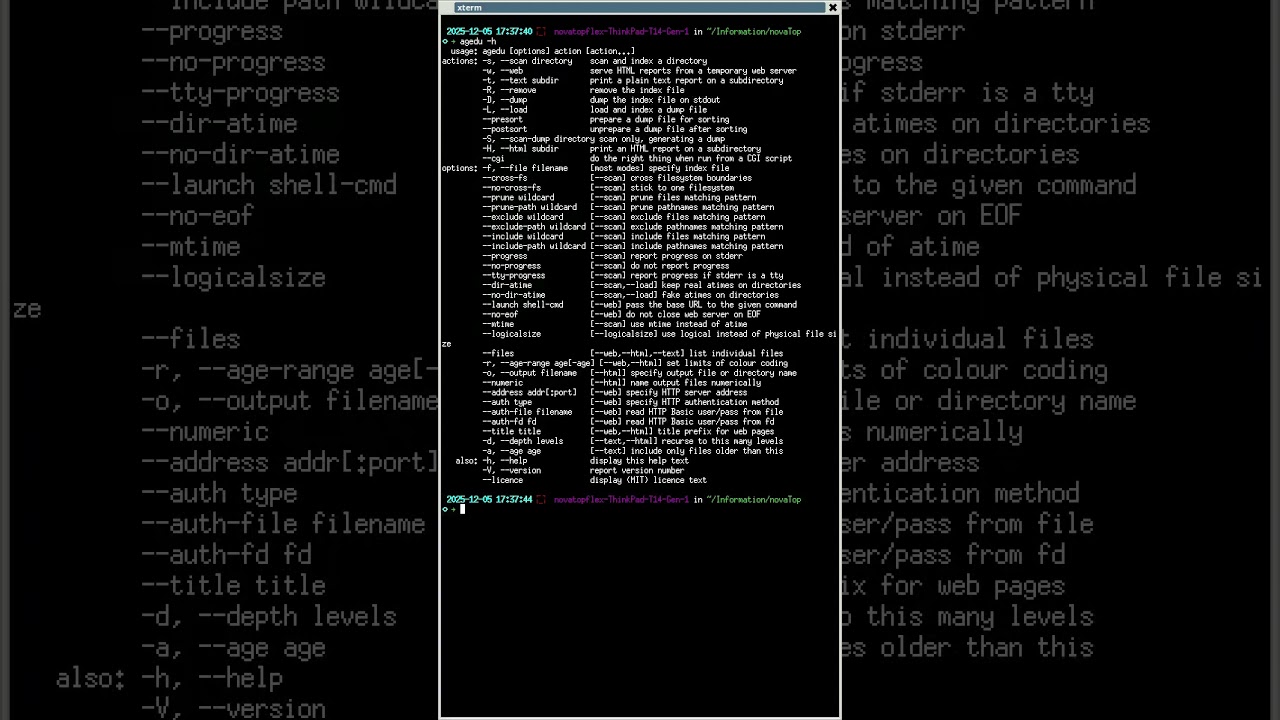Click '-V, --version' in the small xterm window

[x=511, y=470]
